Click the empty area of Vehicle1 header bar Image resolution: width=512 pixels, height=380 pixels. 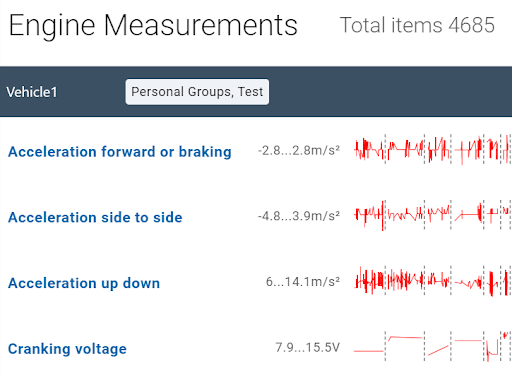[390, 92]
